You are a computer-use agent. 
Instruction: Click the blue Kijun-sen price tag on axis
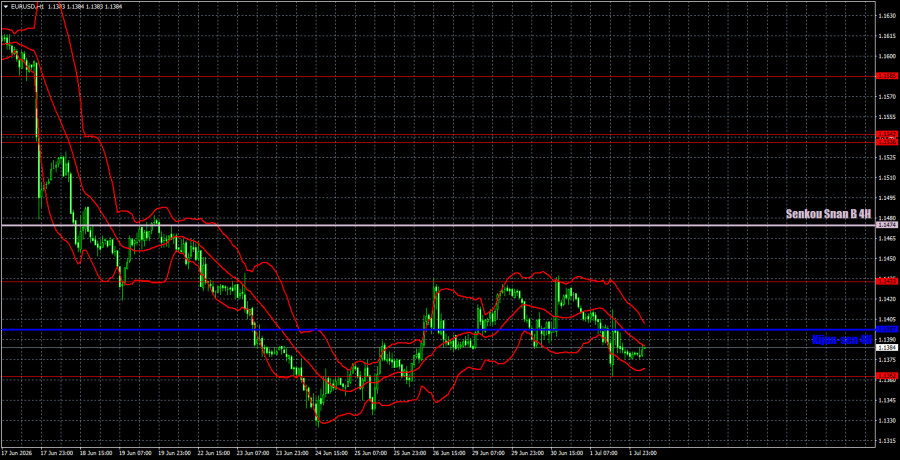pos(883,329)
